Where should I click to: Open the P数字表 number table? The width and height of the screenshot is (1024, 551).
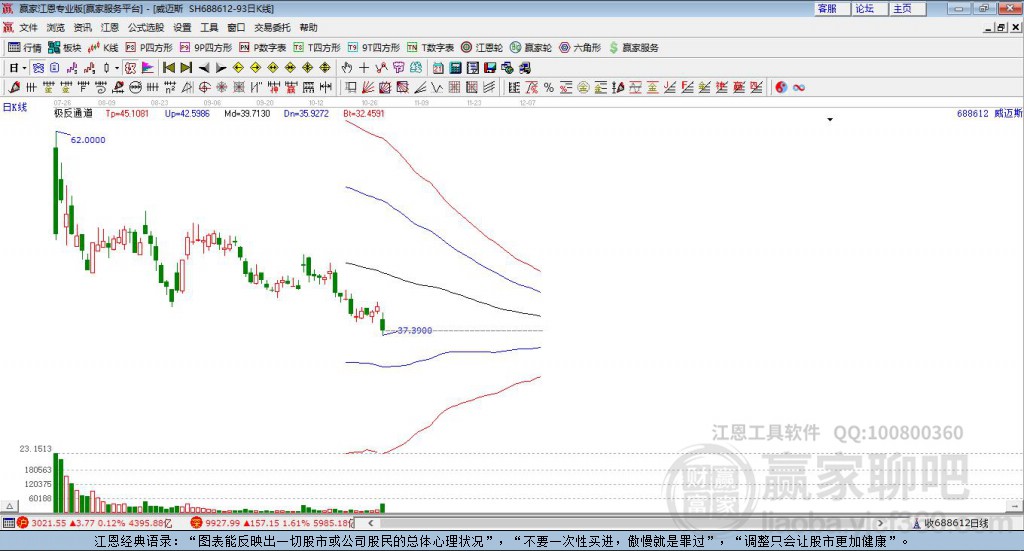(x=263, y=48)
